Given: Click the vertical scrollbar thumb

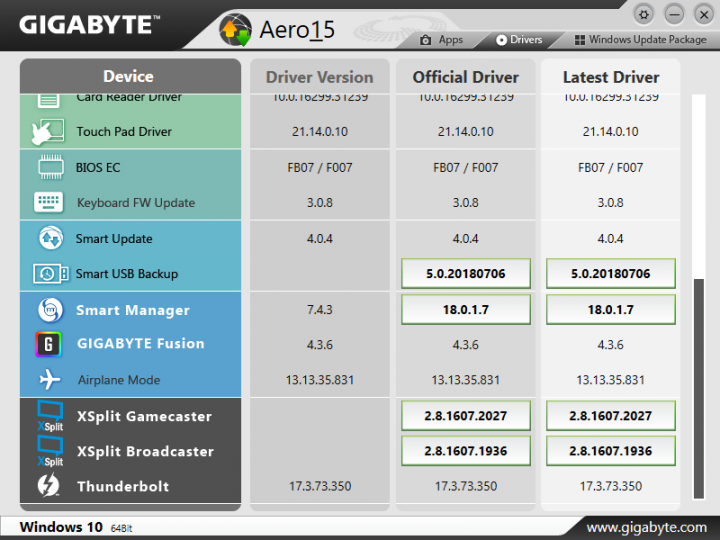Looking at the screenshot, I should 698,388.
